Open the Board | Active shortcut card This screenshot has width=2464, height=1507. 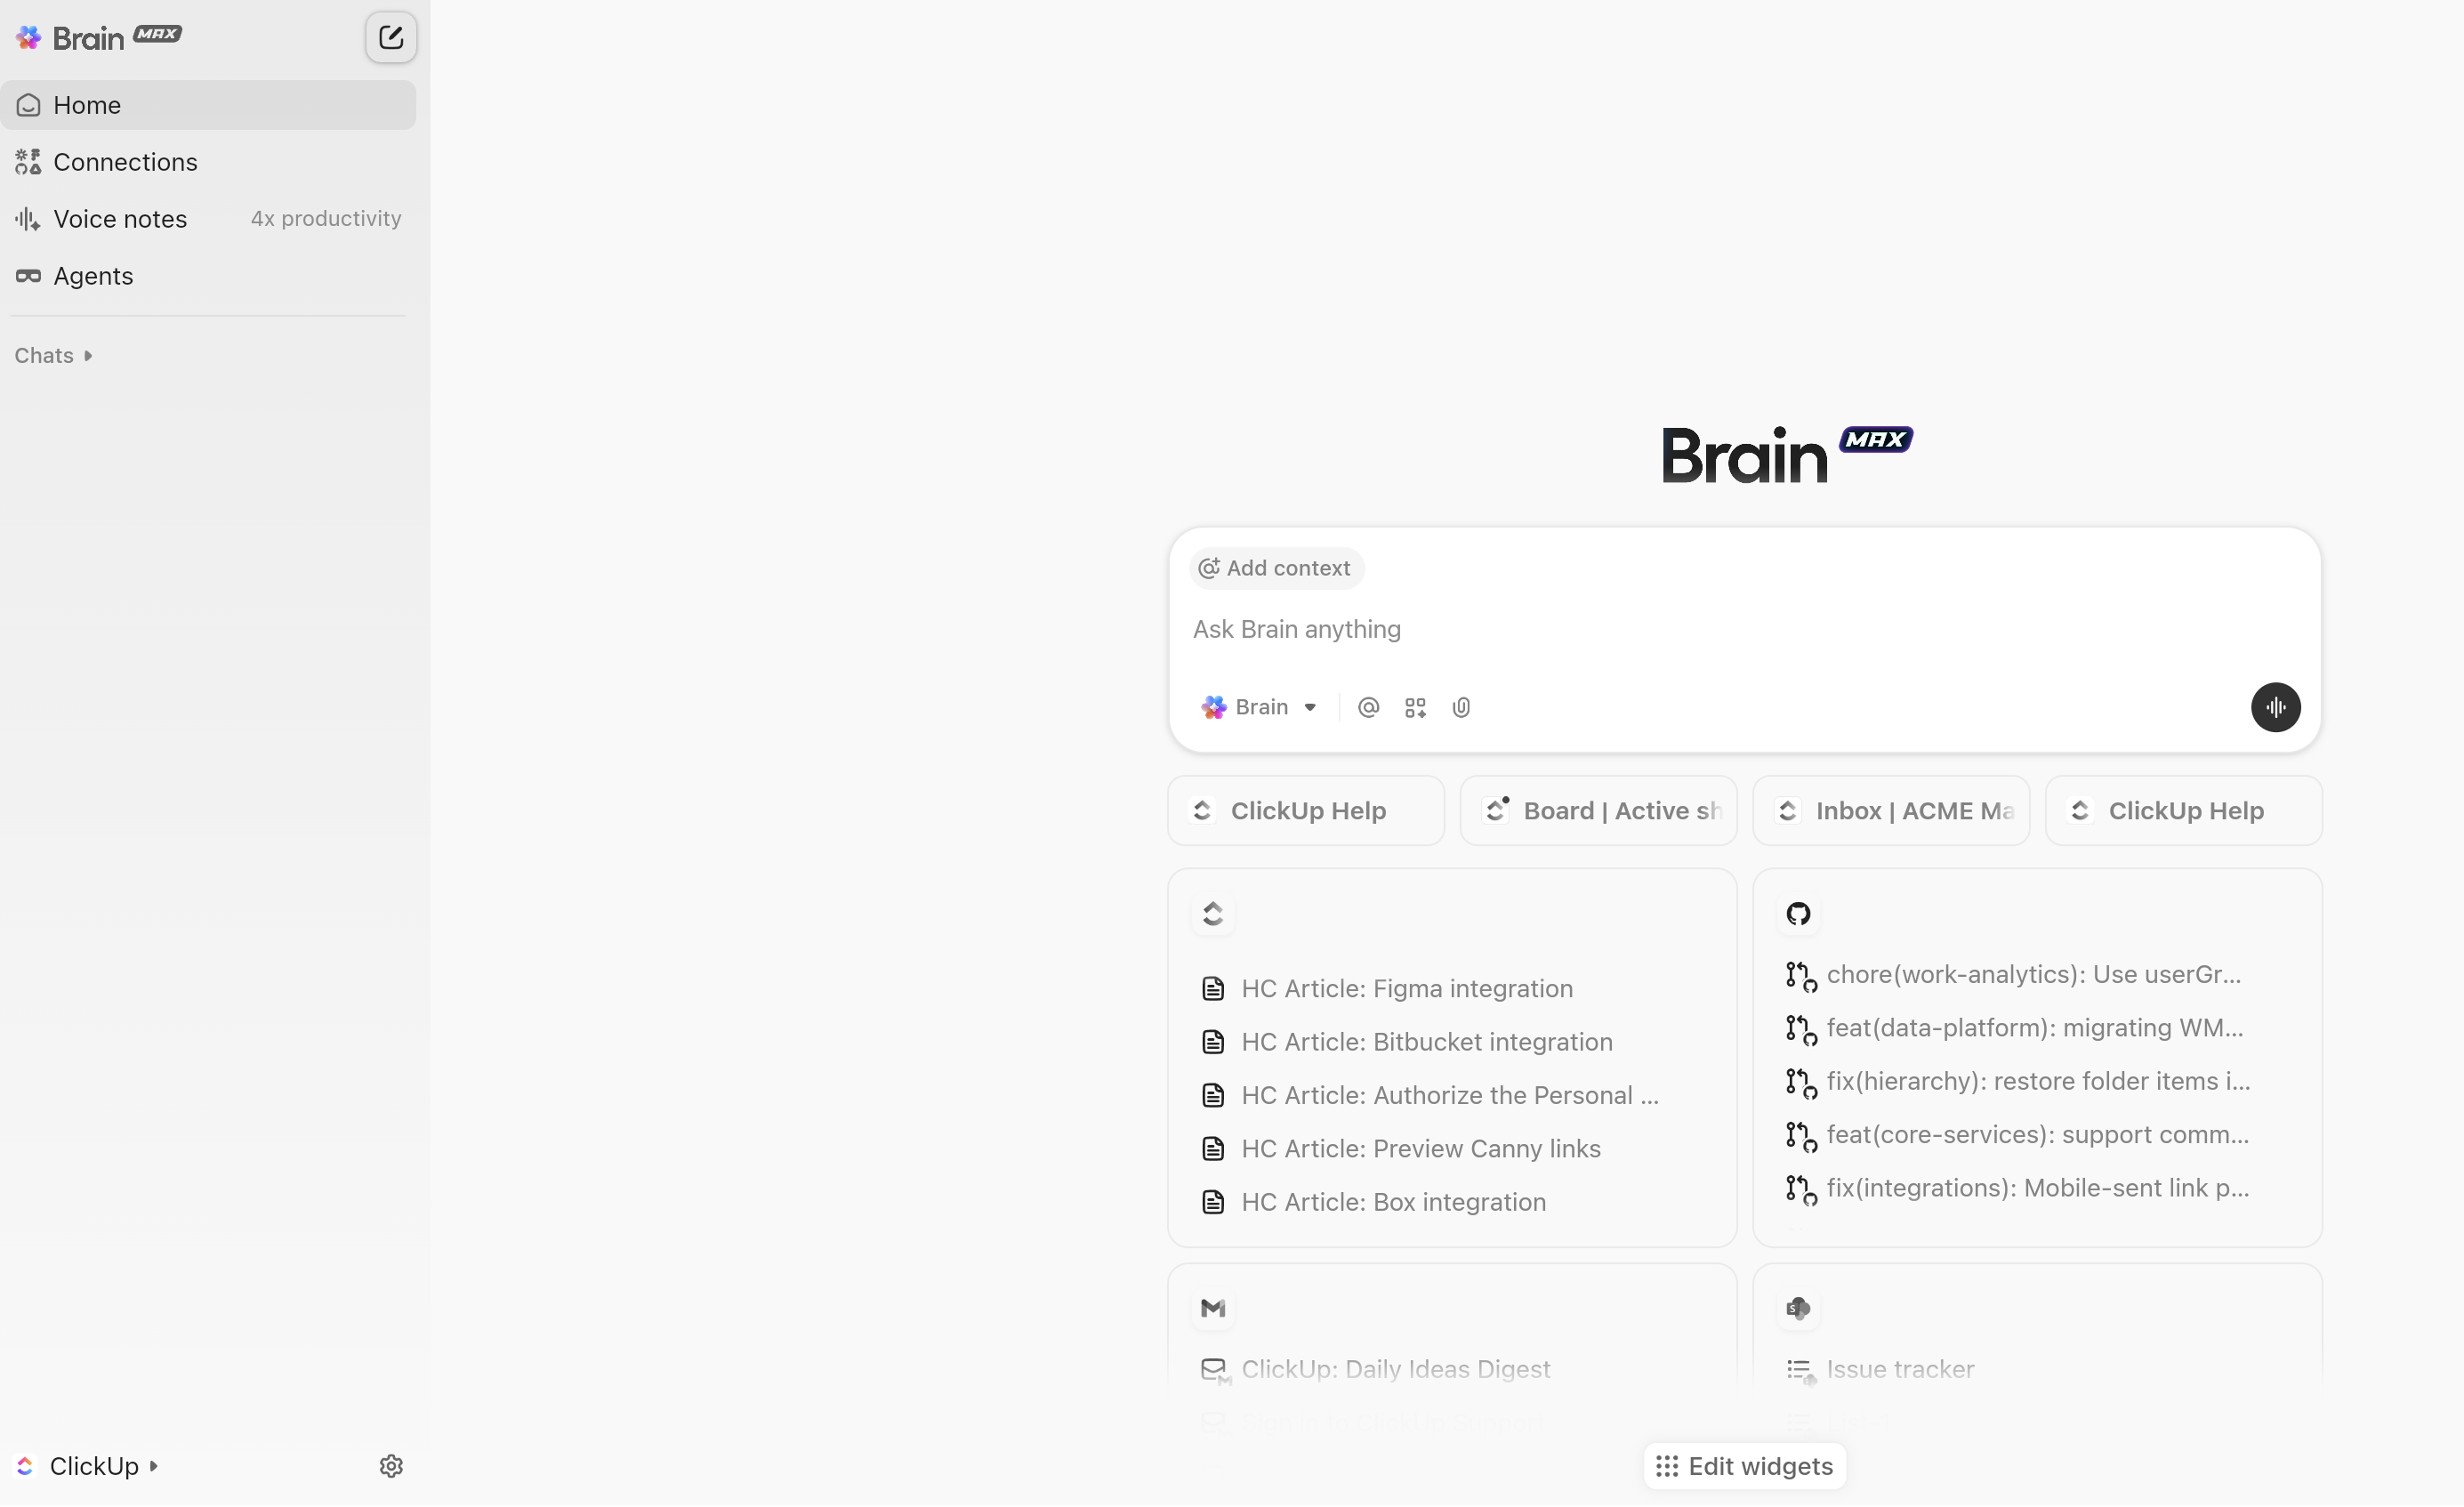coord(1598,811)
